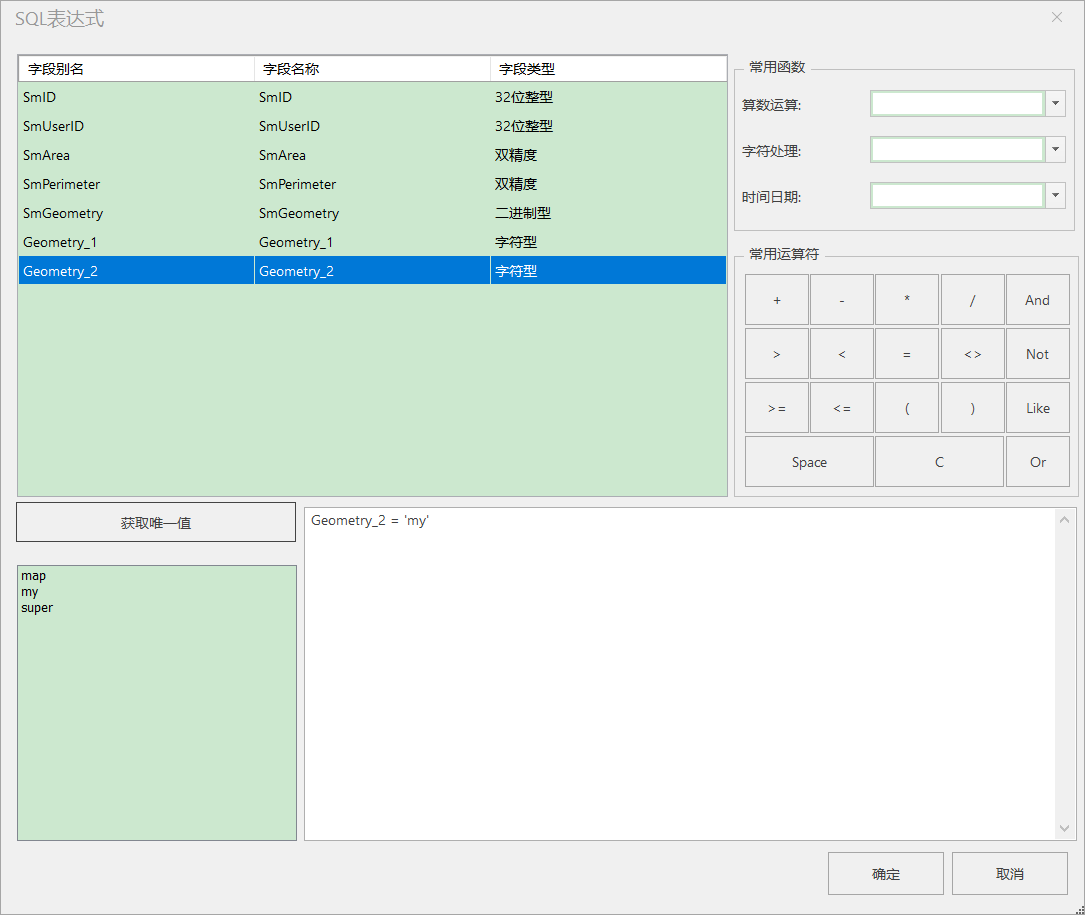Select the SmArea field row
The width and height of the screenshot is (1085, 915).
[372, 155]
